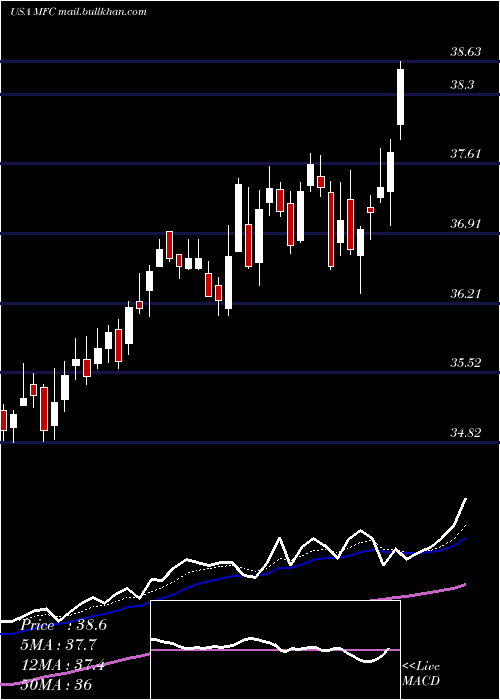This screenshot has width=500, height=700.
Task: Click the 37.61 price level label
Action: point(466,154)
